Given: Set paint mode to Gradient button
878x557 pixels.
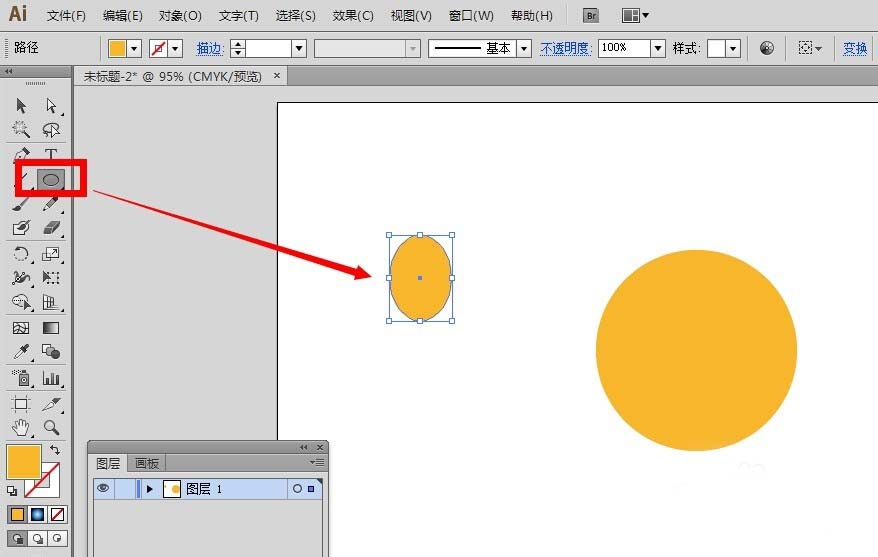Looking at the screenshot, I should [x=38, y=514].
